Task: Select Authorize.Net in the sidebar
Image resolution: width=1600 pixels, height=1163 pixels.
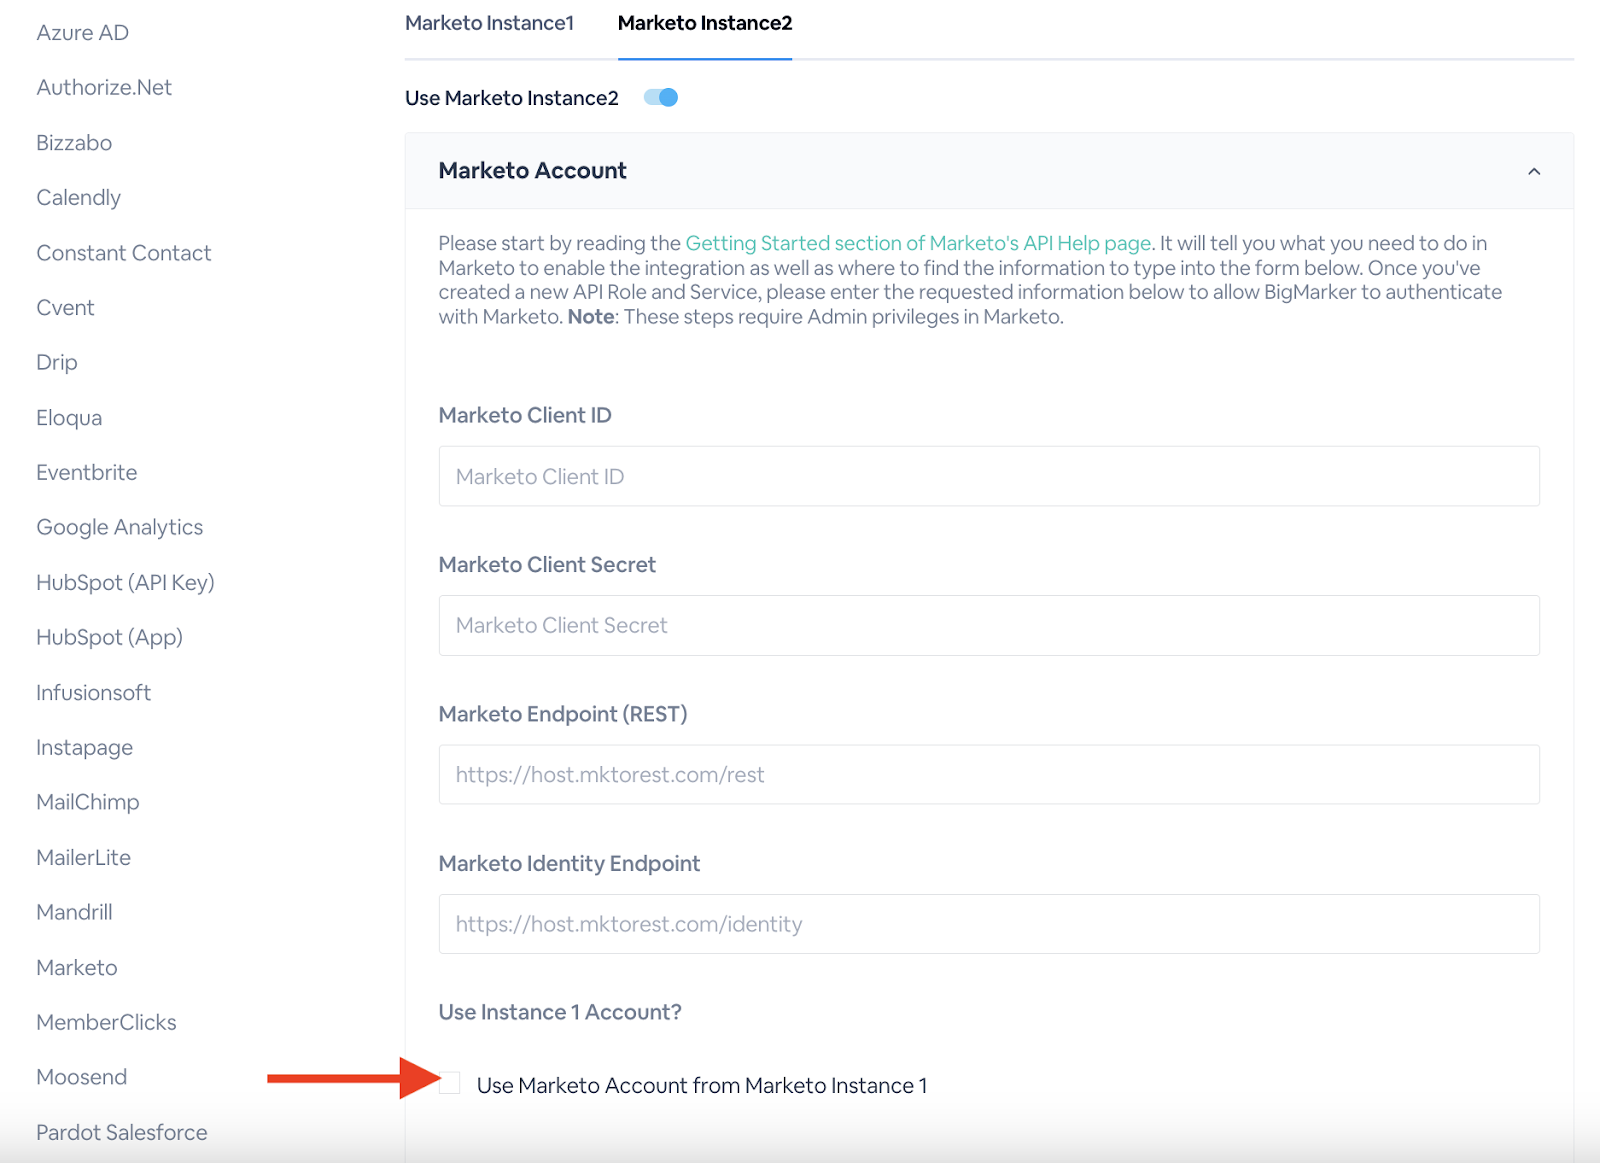Action: point(104,88)
